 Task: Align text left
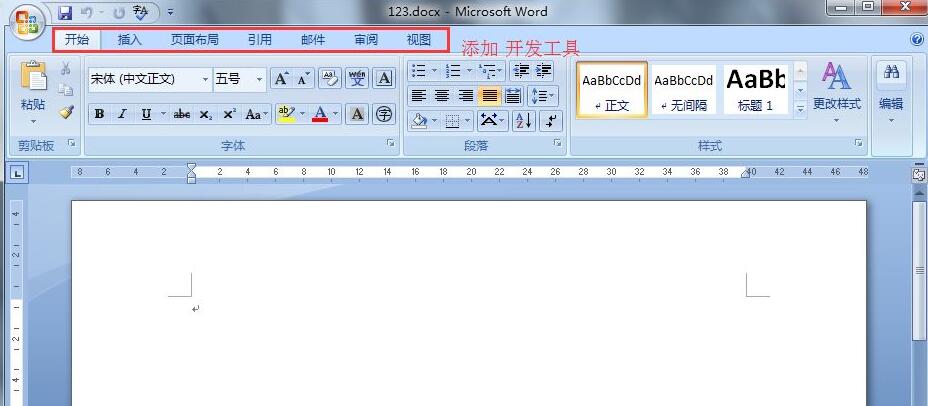418,95
